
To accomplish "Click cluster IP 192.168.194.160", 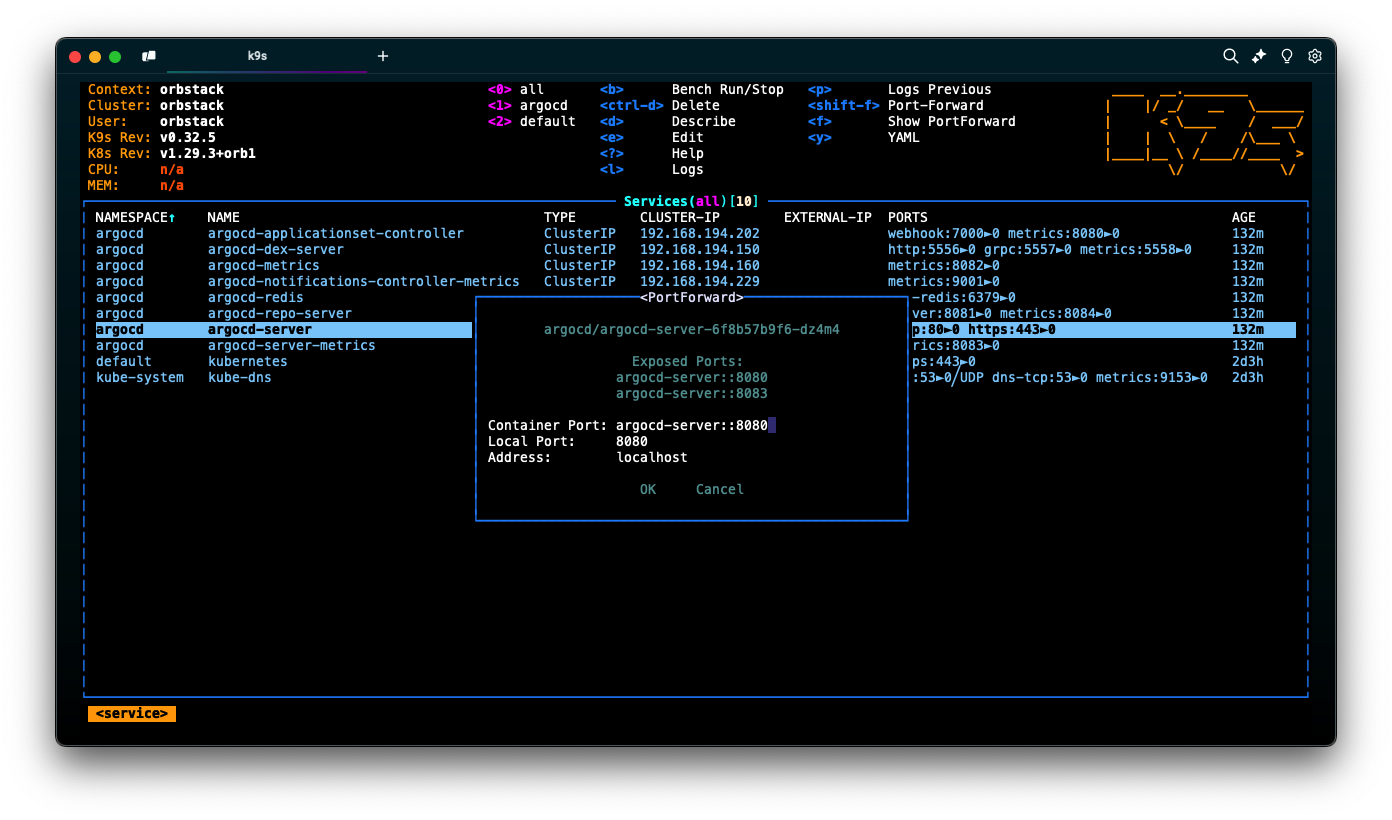I will click(x=700, y=265).
